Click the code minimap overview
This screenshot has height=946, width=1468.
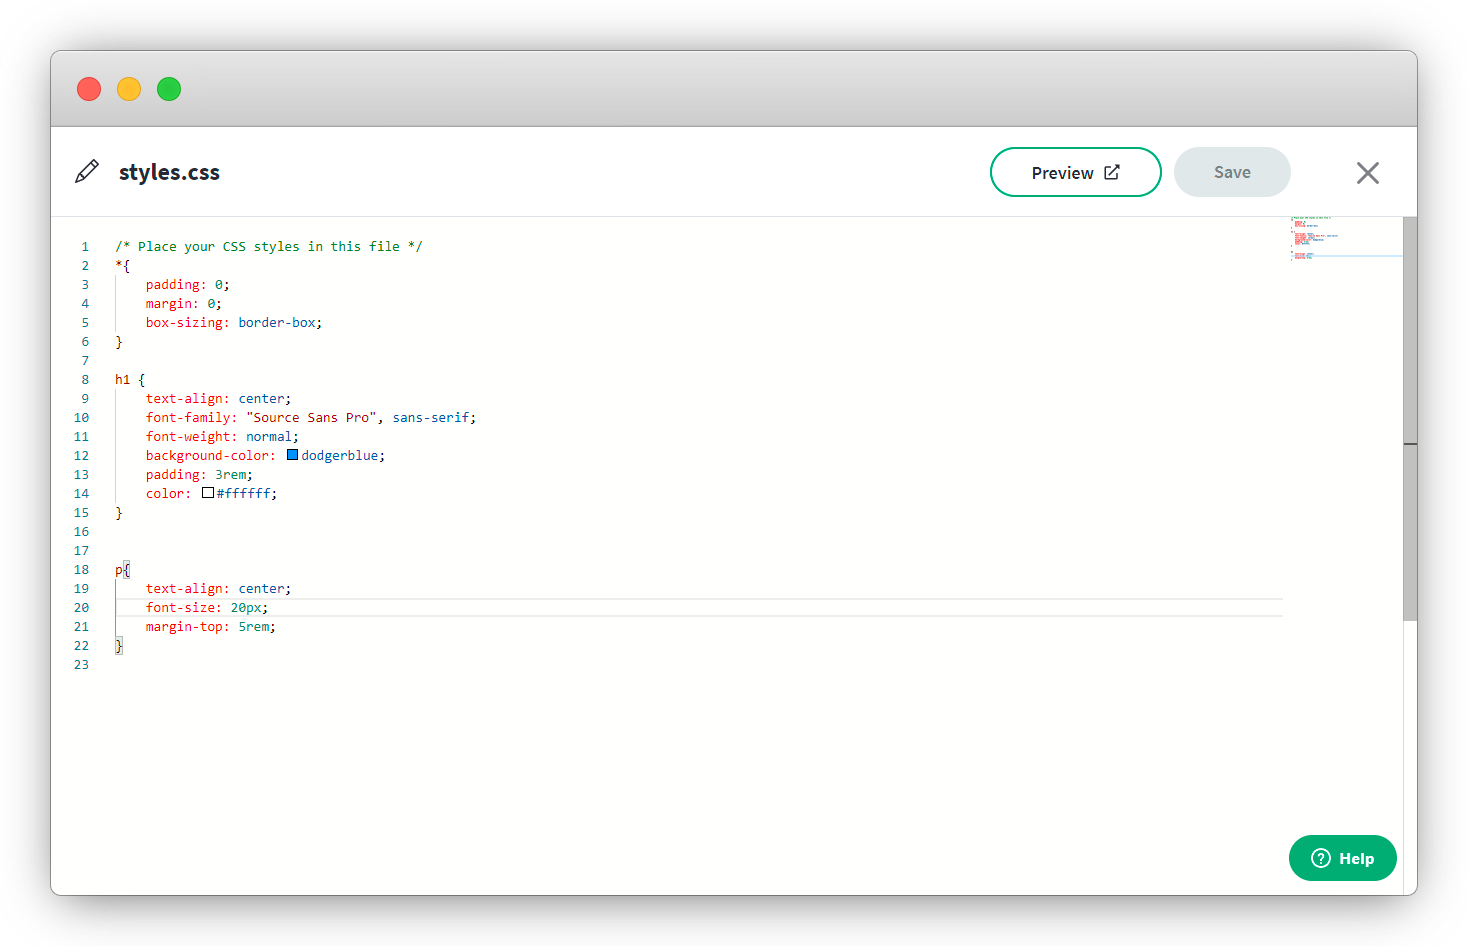[x=1345, y=238]
